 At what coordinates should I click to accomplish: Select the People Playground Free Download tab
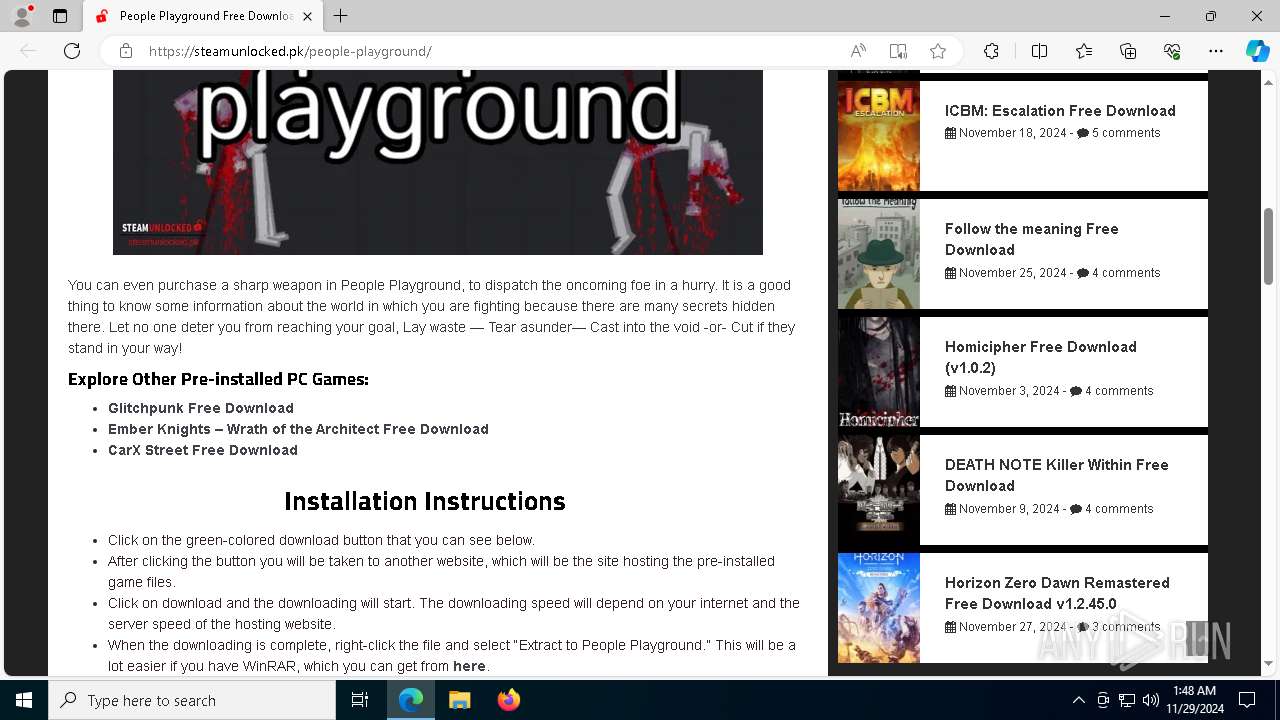click(x=202, y=16)
